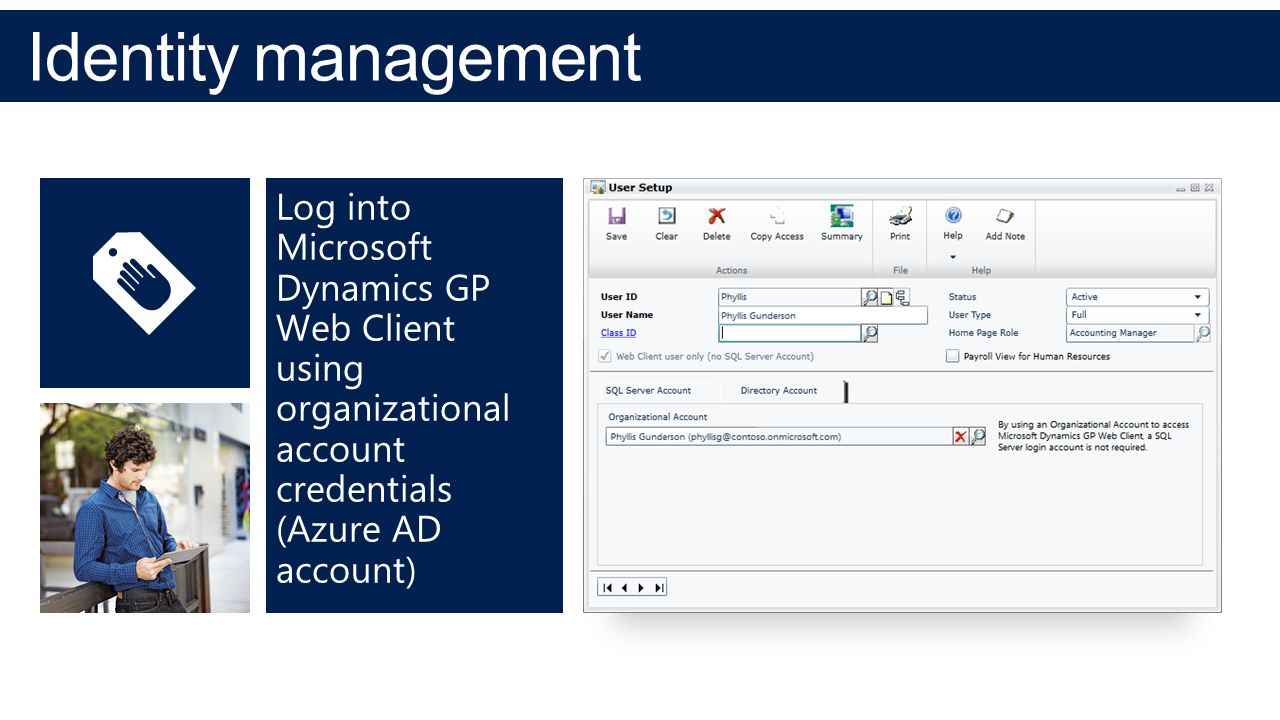Click the Delete red X icon

pos(716,216)
